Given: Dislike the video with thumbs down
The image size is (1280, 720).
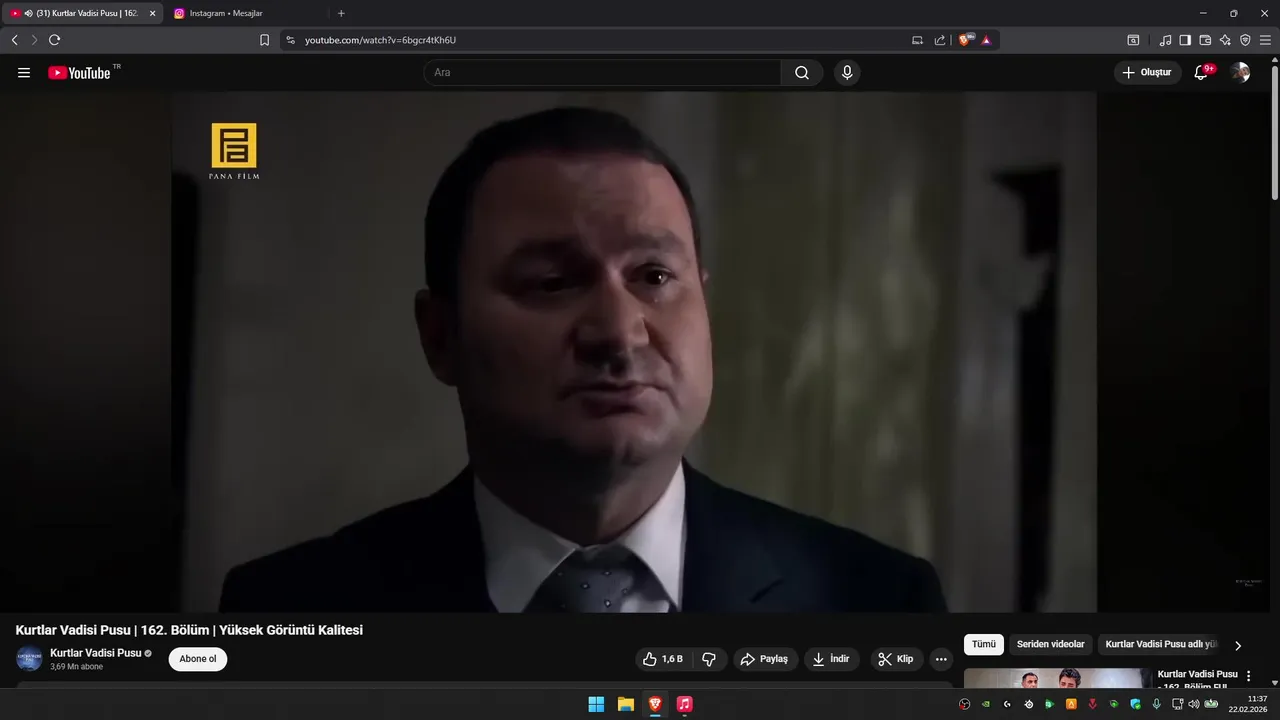Looking at the screenshot, I should click(709, 659).
